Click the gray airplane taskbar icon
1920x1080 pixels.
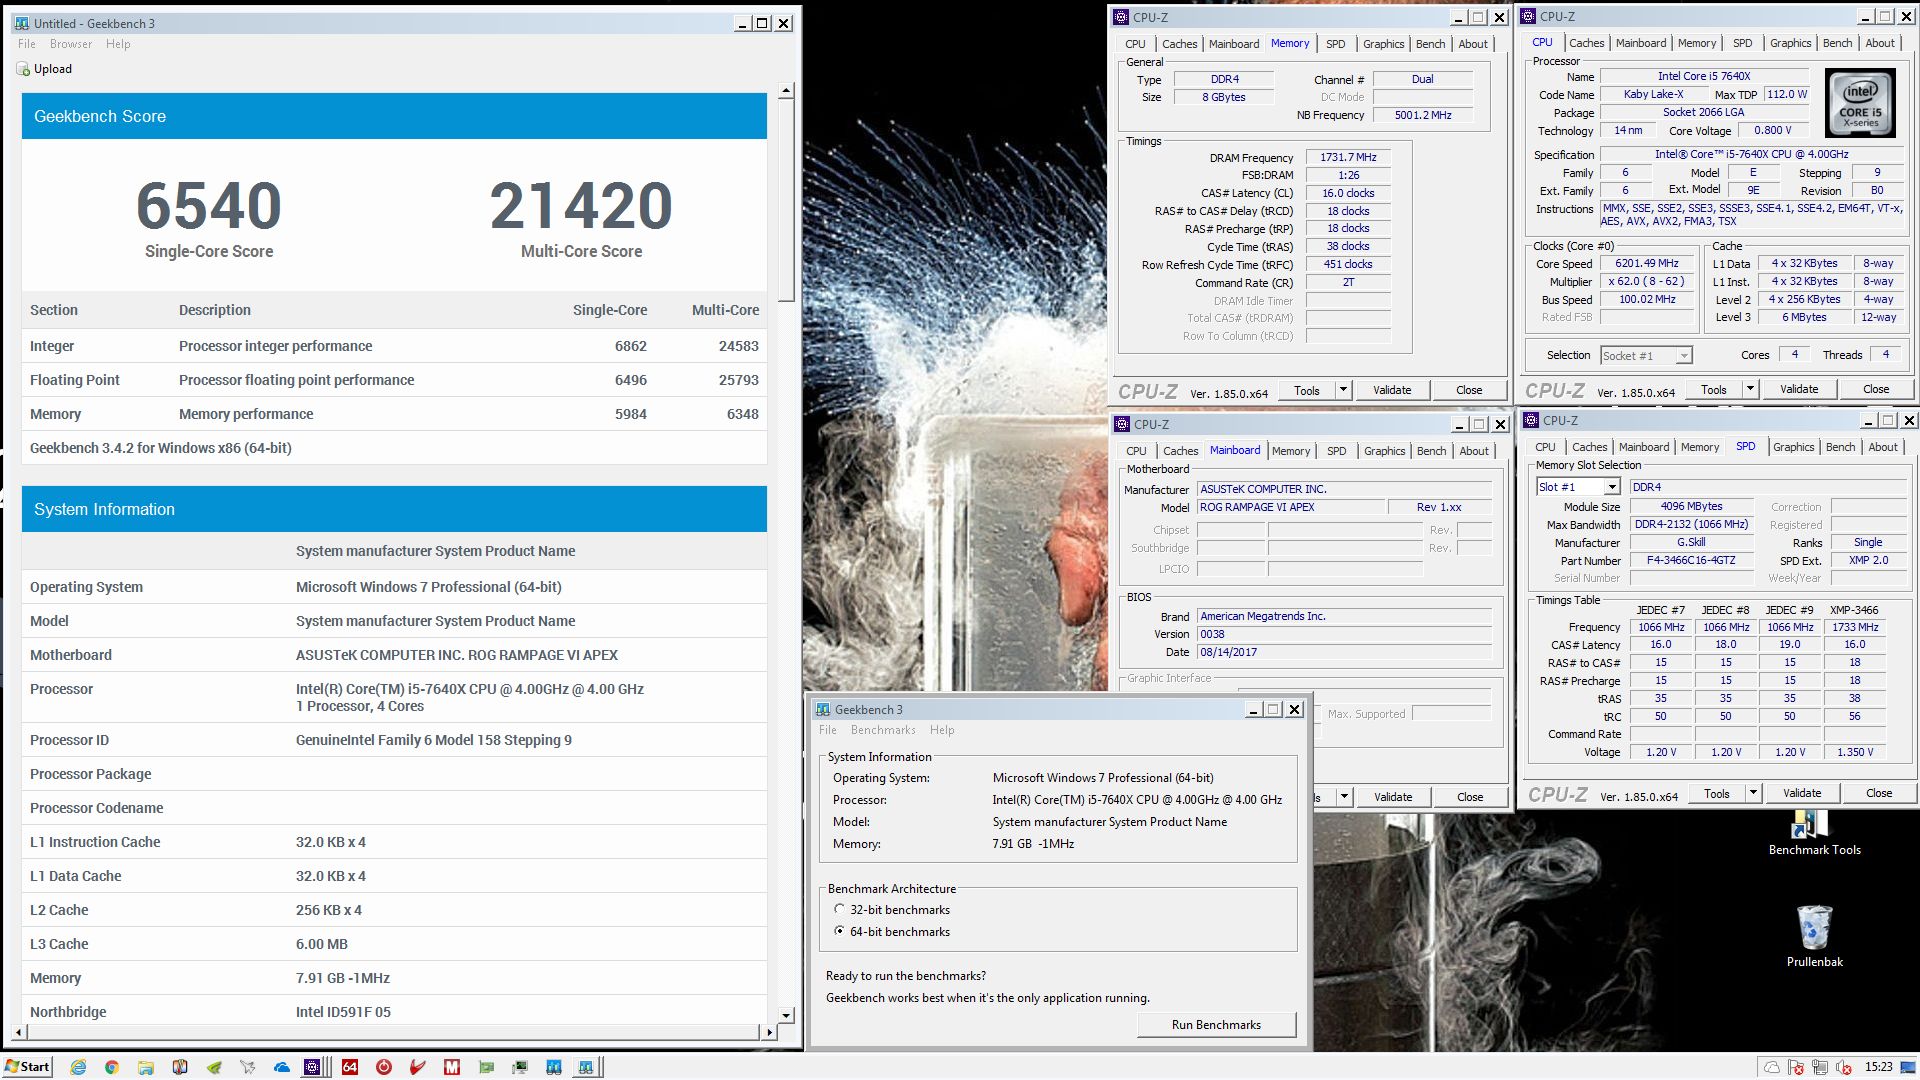click(247, 1067)
